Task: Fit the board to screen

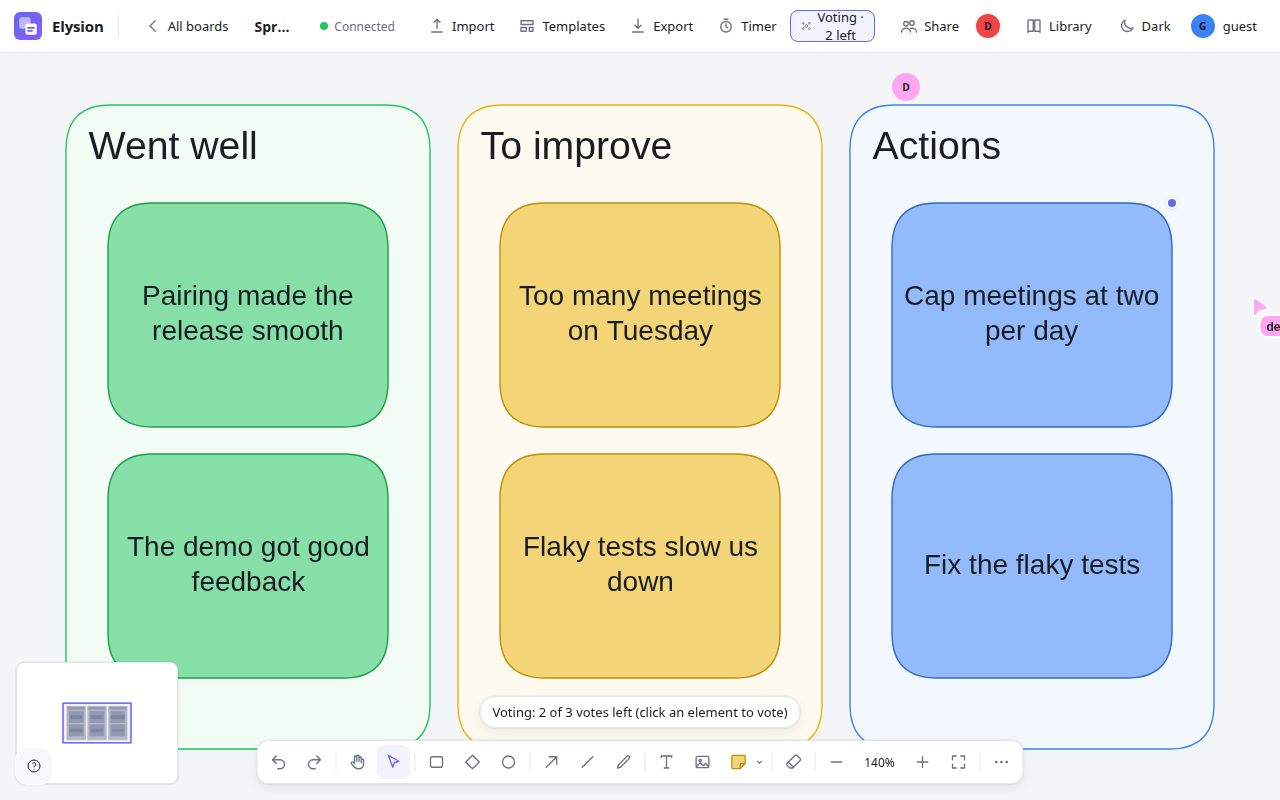Action: (958, 762)
